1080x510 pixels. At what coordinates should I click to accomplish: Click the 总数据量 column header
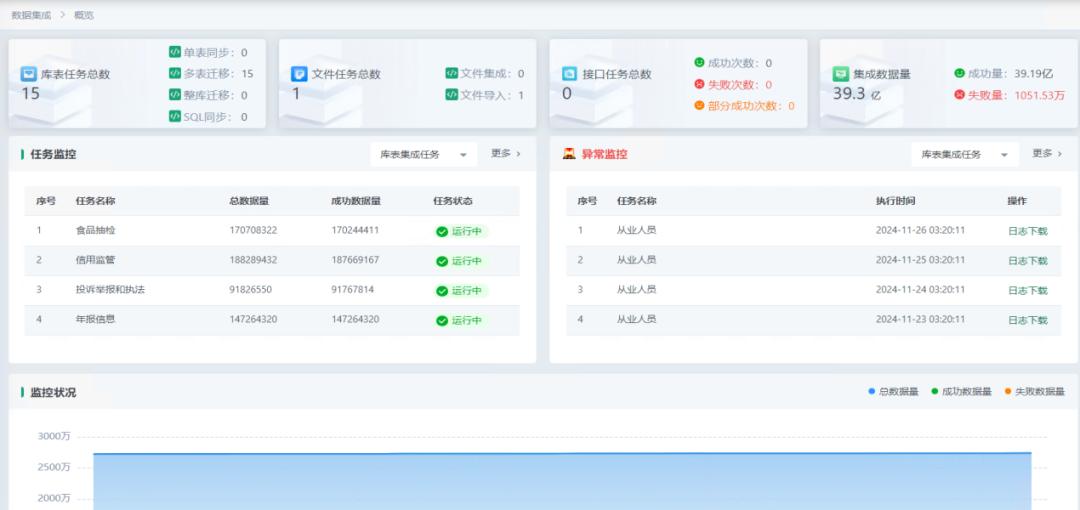249,201
